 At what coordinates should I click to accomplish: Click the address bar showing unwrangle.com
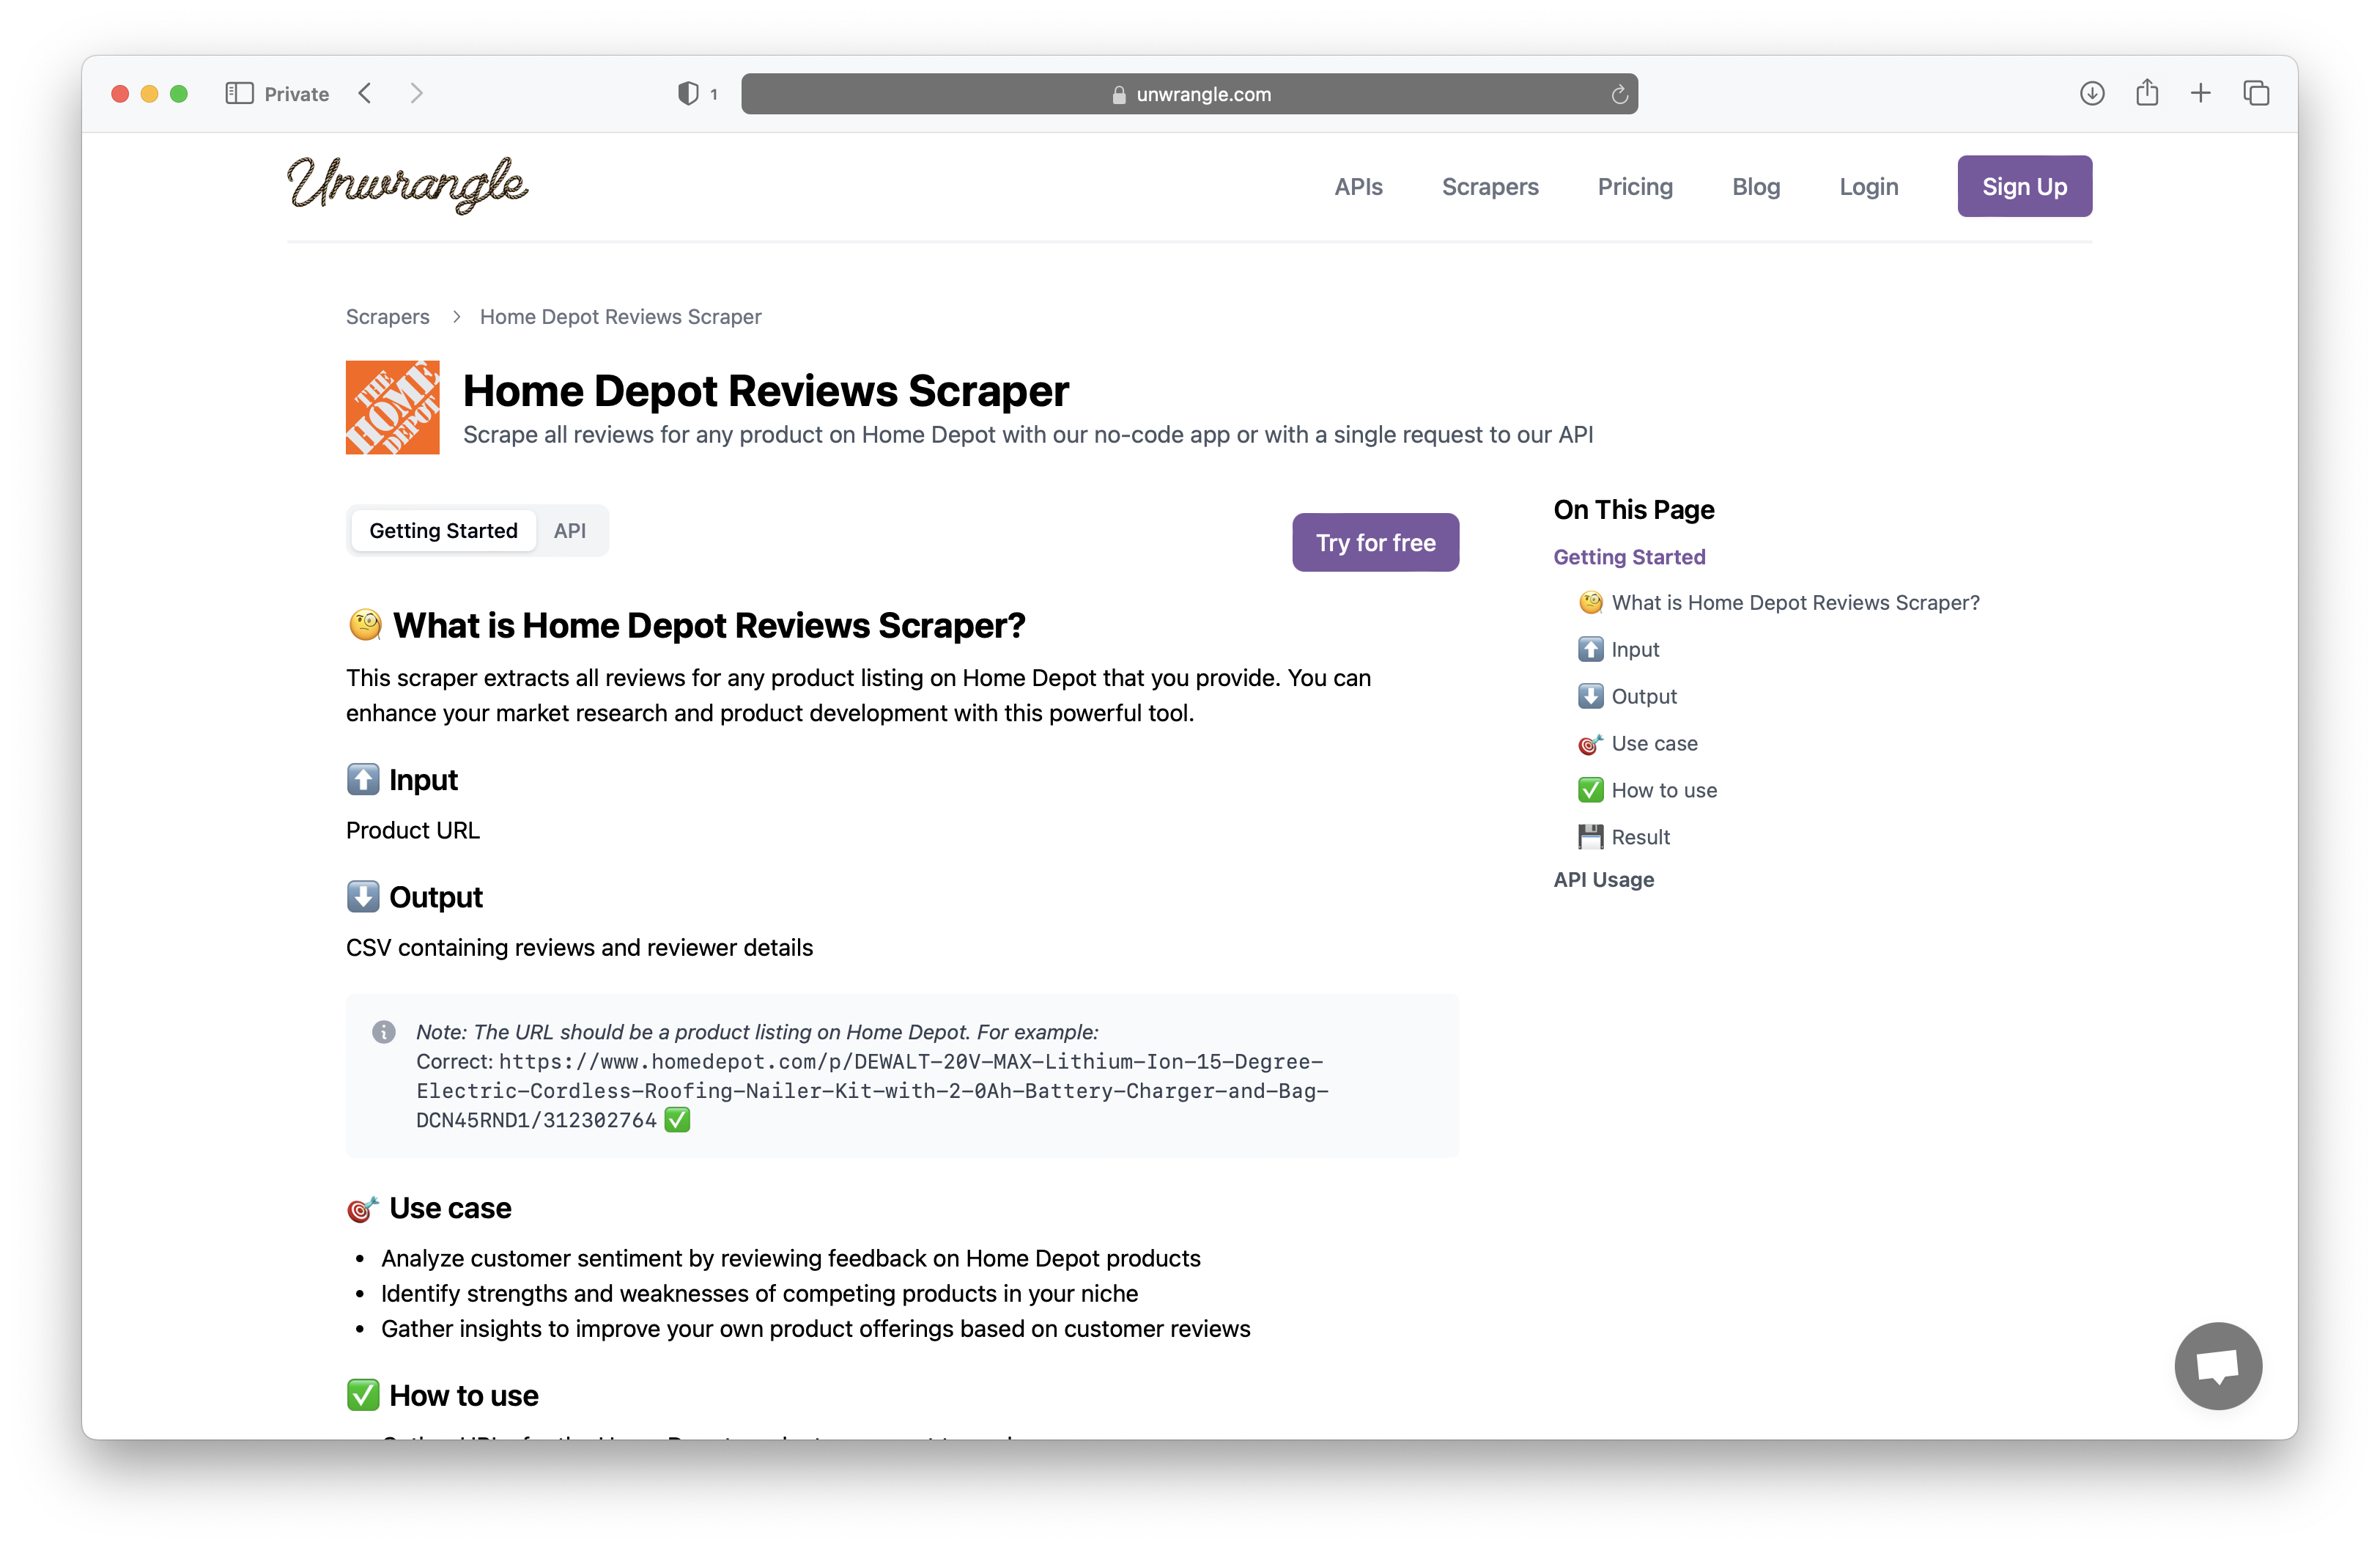(x=1189, y=94)
